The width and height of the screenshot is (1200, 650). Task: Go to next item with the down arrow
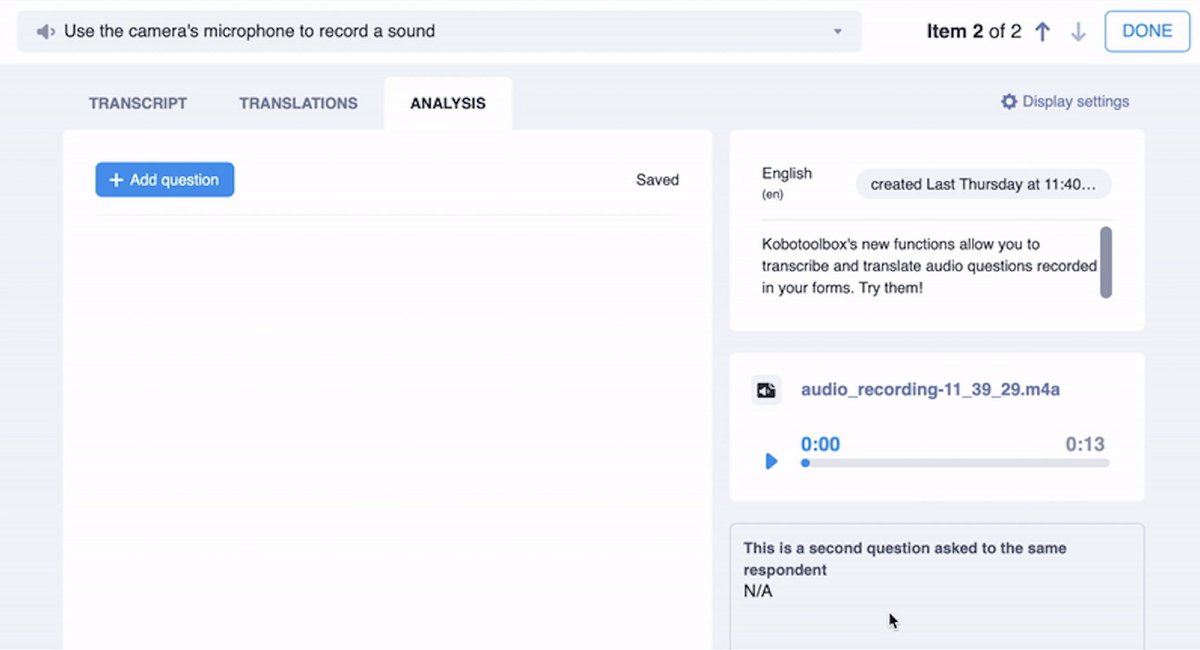pyautogui.click(x=1078, y=31)
